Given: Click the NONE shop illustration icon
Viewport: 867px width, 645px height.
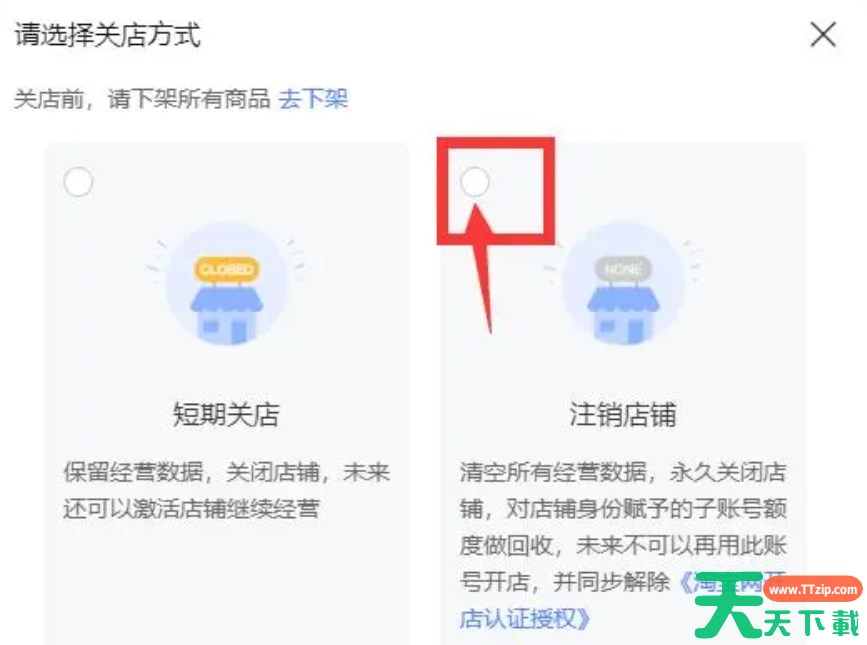Looking at the screenshot, I should point(623,284).
